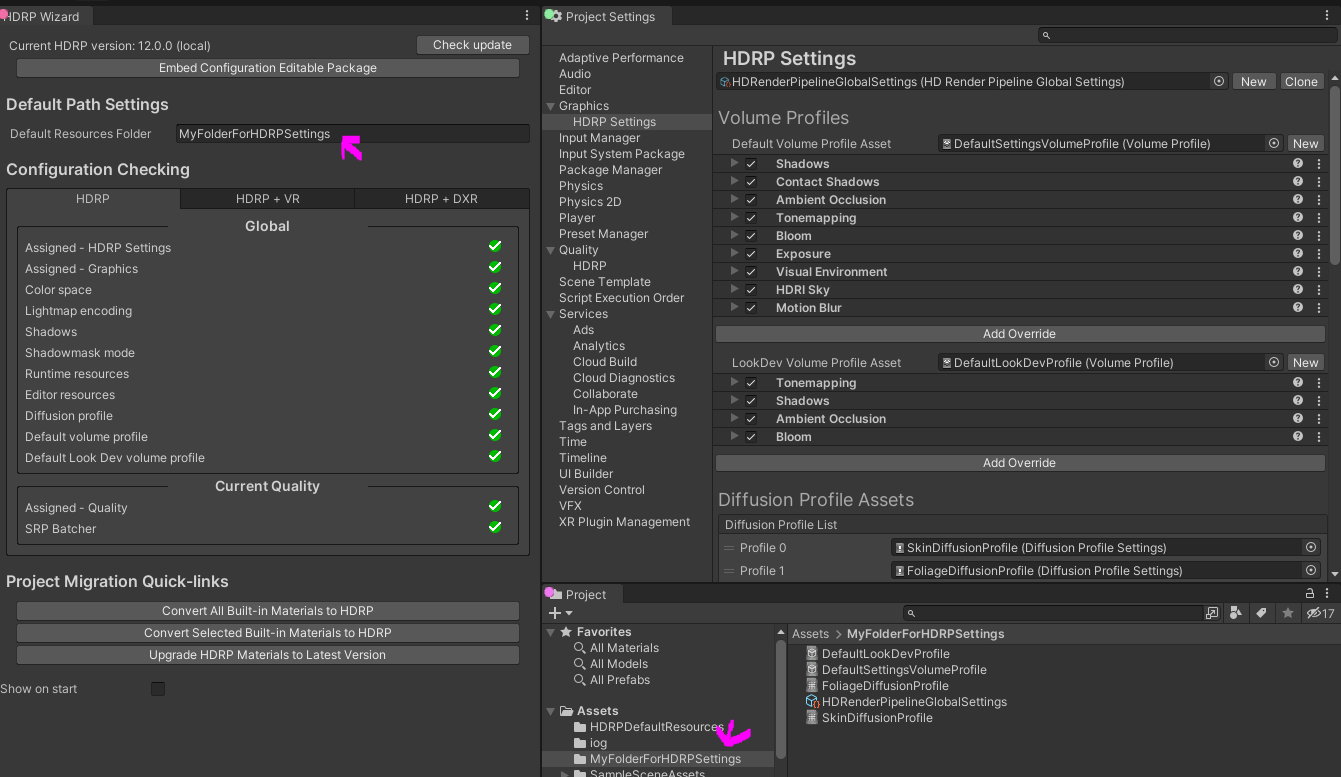Viewport: 1341px width, 777px height.
Task: Open object picker for FoliageDiffusionProfile field
Action: 1310,570
